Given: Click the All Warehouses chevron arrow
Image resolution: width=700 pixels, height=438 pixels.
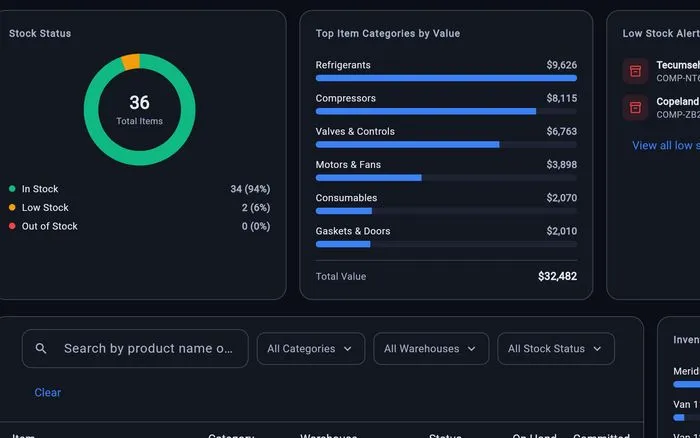Looking at the screenshot, I should coord(471,349).
